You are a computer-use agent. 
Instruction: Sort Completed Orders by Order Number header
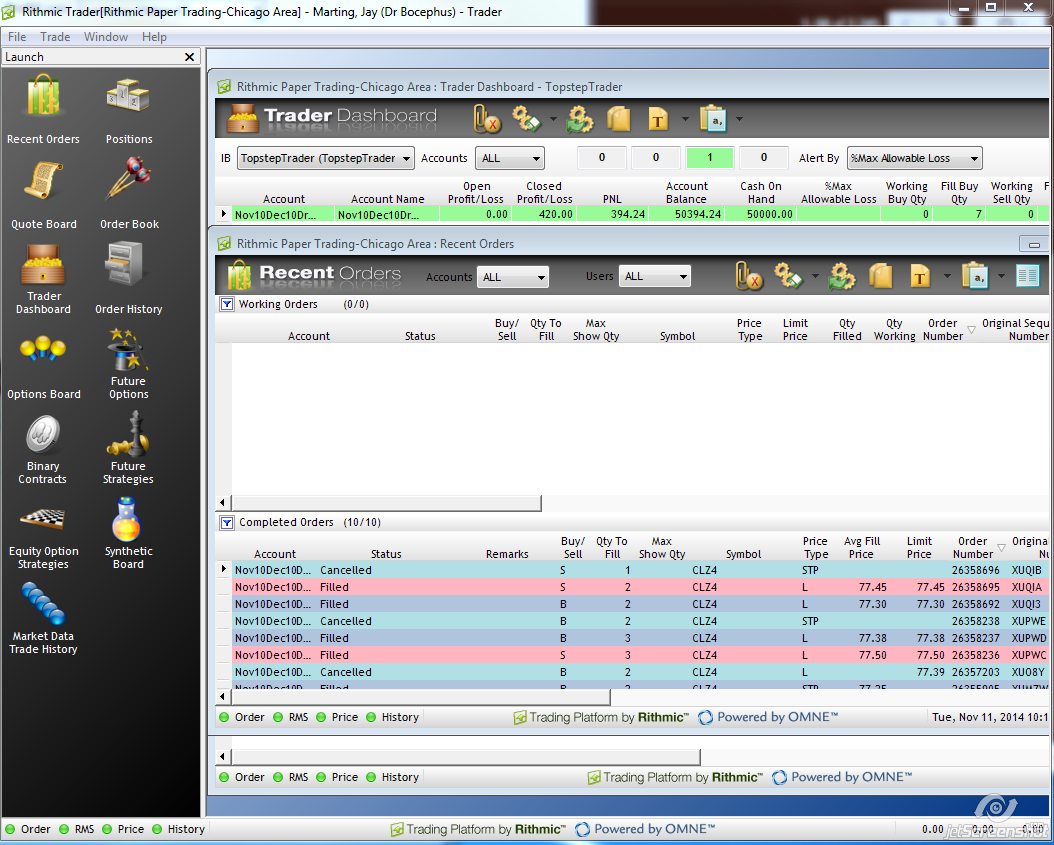[972, 548]
